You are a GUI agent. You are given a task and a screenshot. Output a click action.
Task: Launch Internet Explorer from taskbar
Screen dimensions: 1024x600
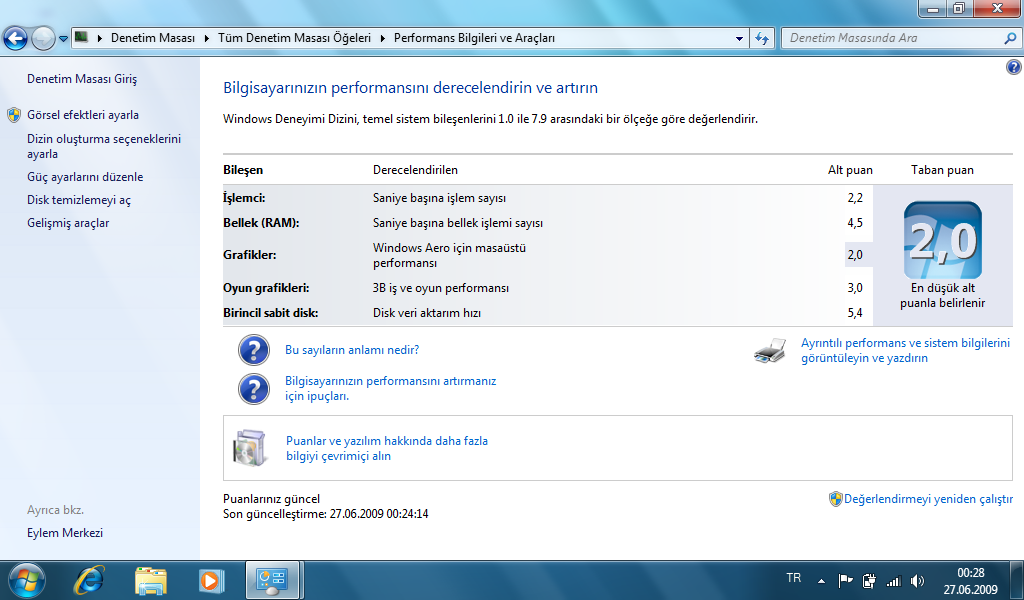pyautogui.click(x=89, y=580)
